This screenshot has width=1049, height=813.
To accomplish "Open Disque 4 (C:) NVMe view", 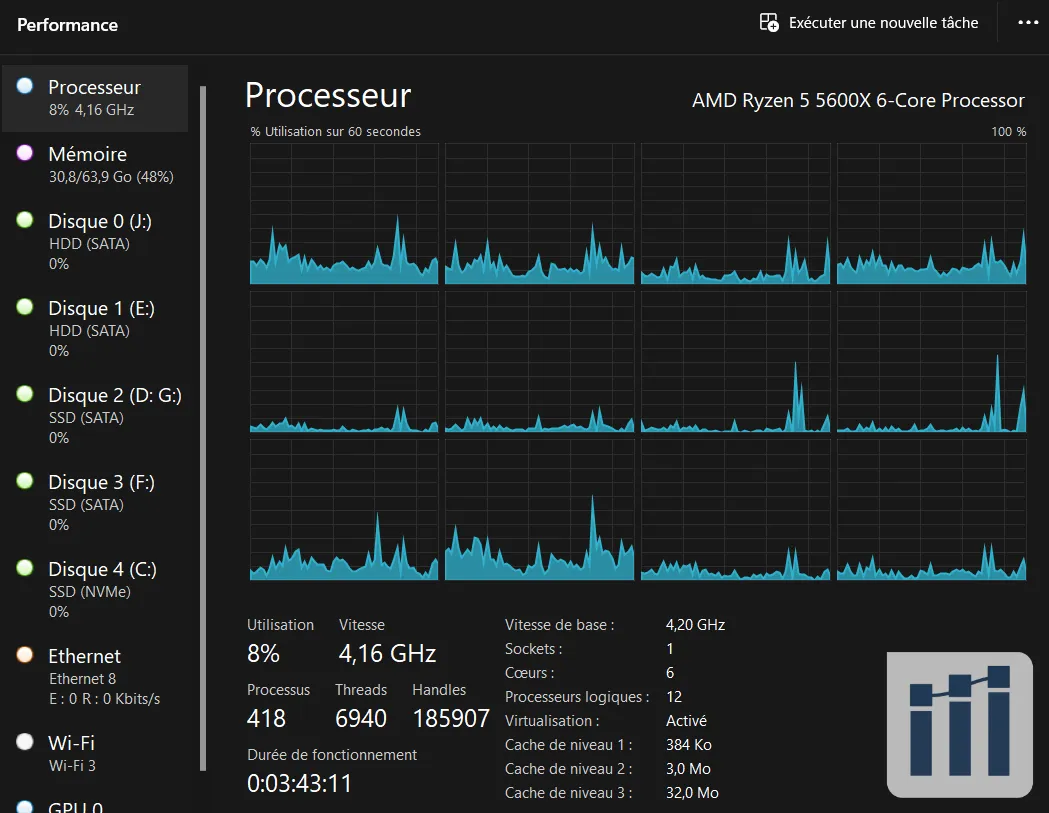I will [x=101, y=569].
